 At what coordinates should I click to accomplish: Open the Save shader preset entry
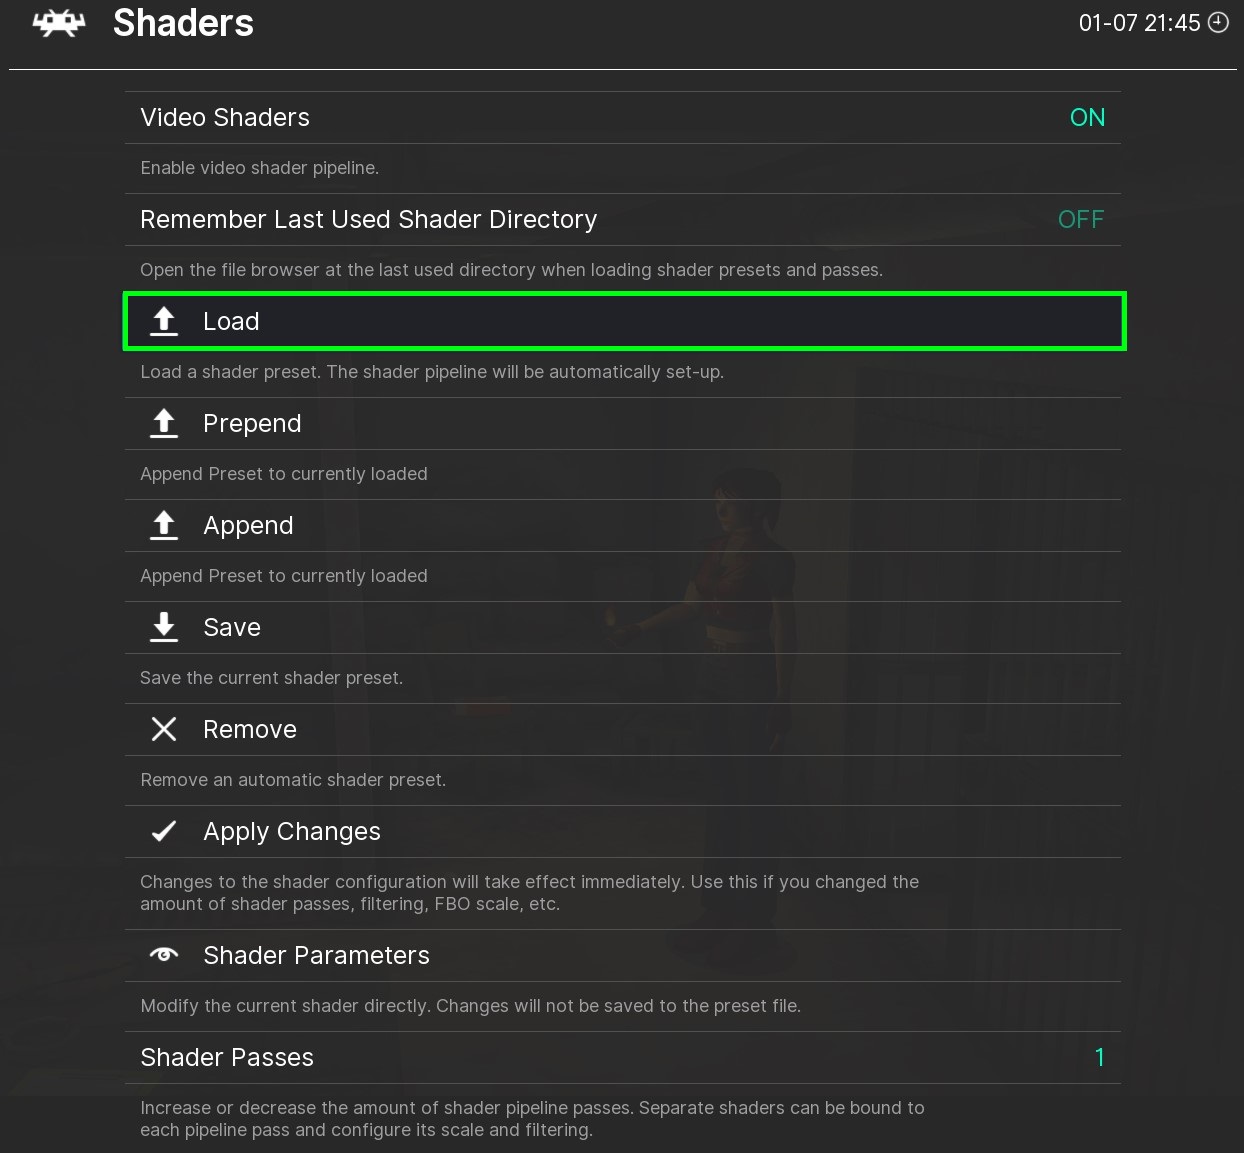tap(232, 628)
